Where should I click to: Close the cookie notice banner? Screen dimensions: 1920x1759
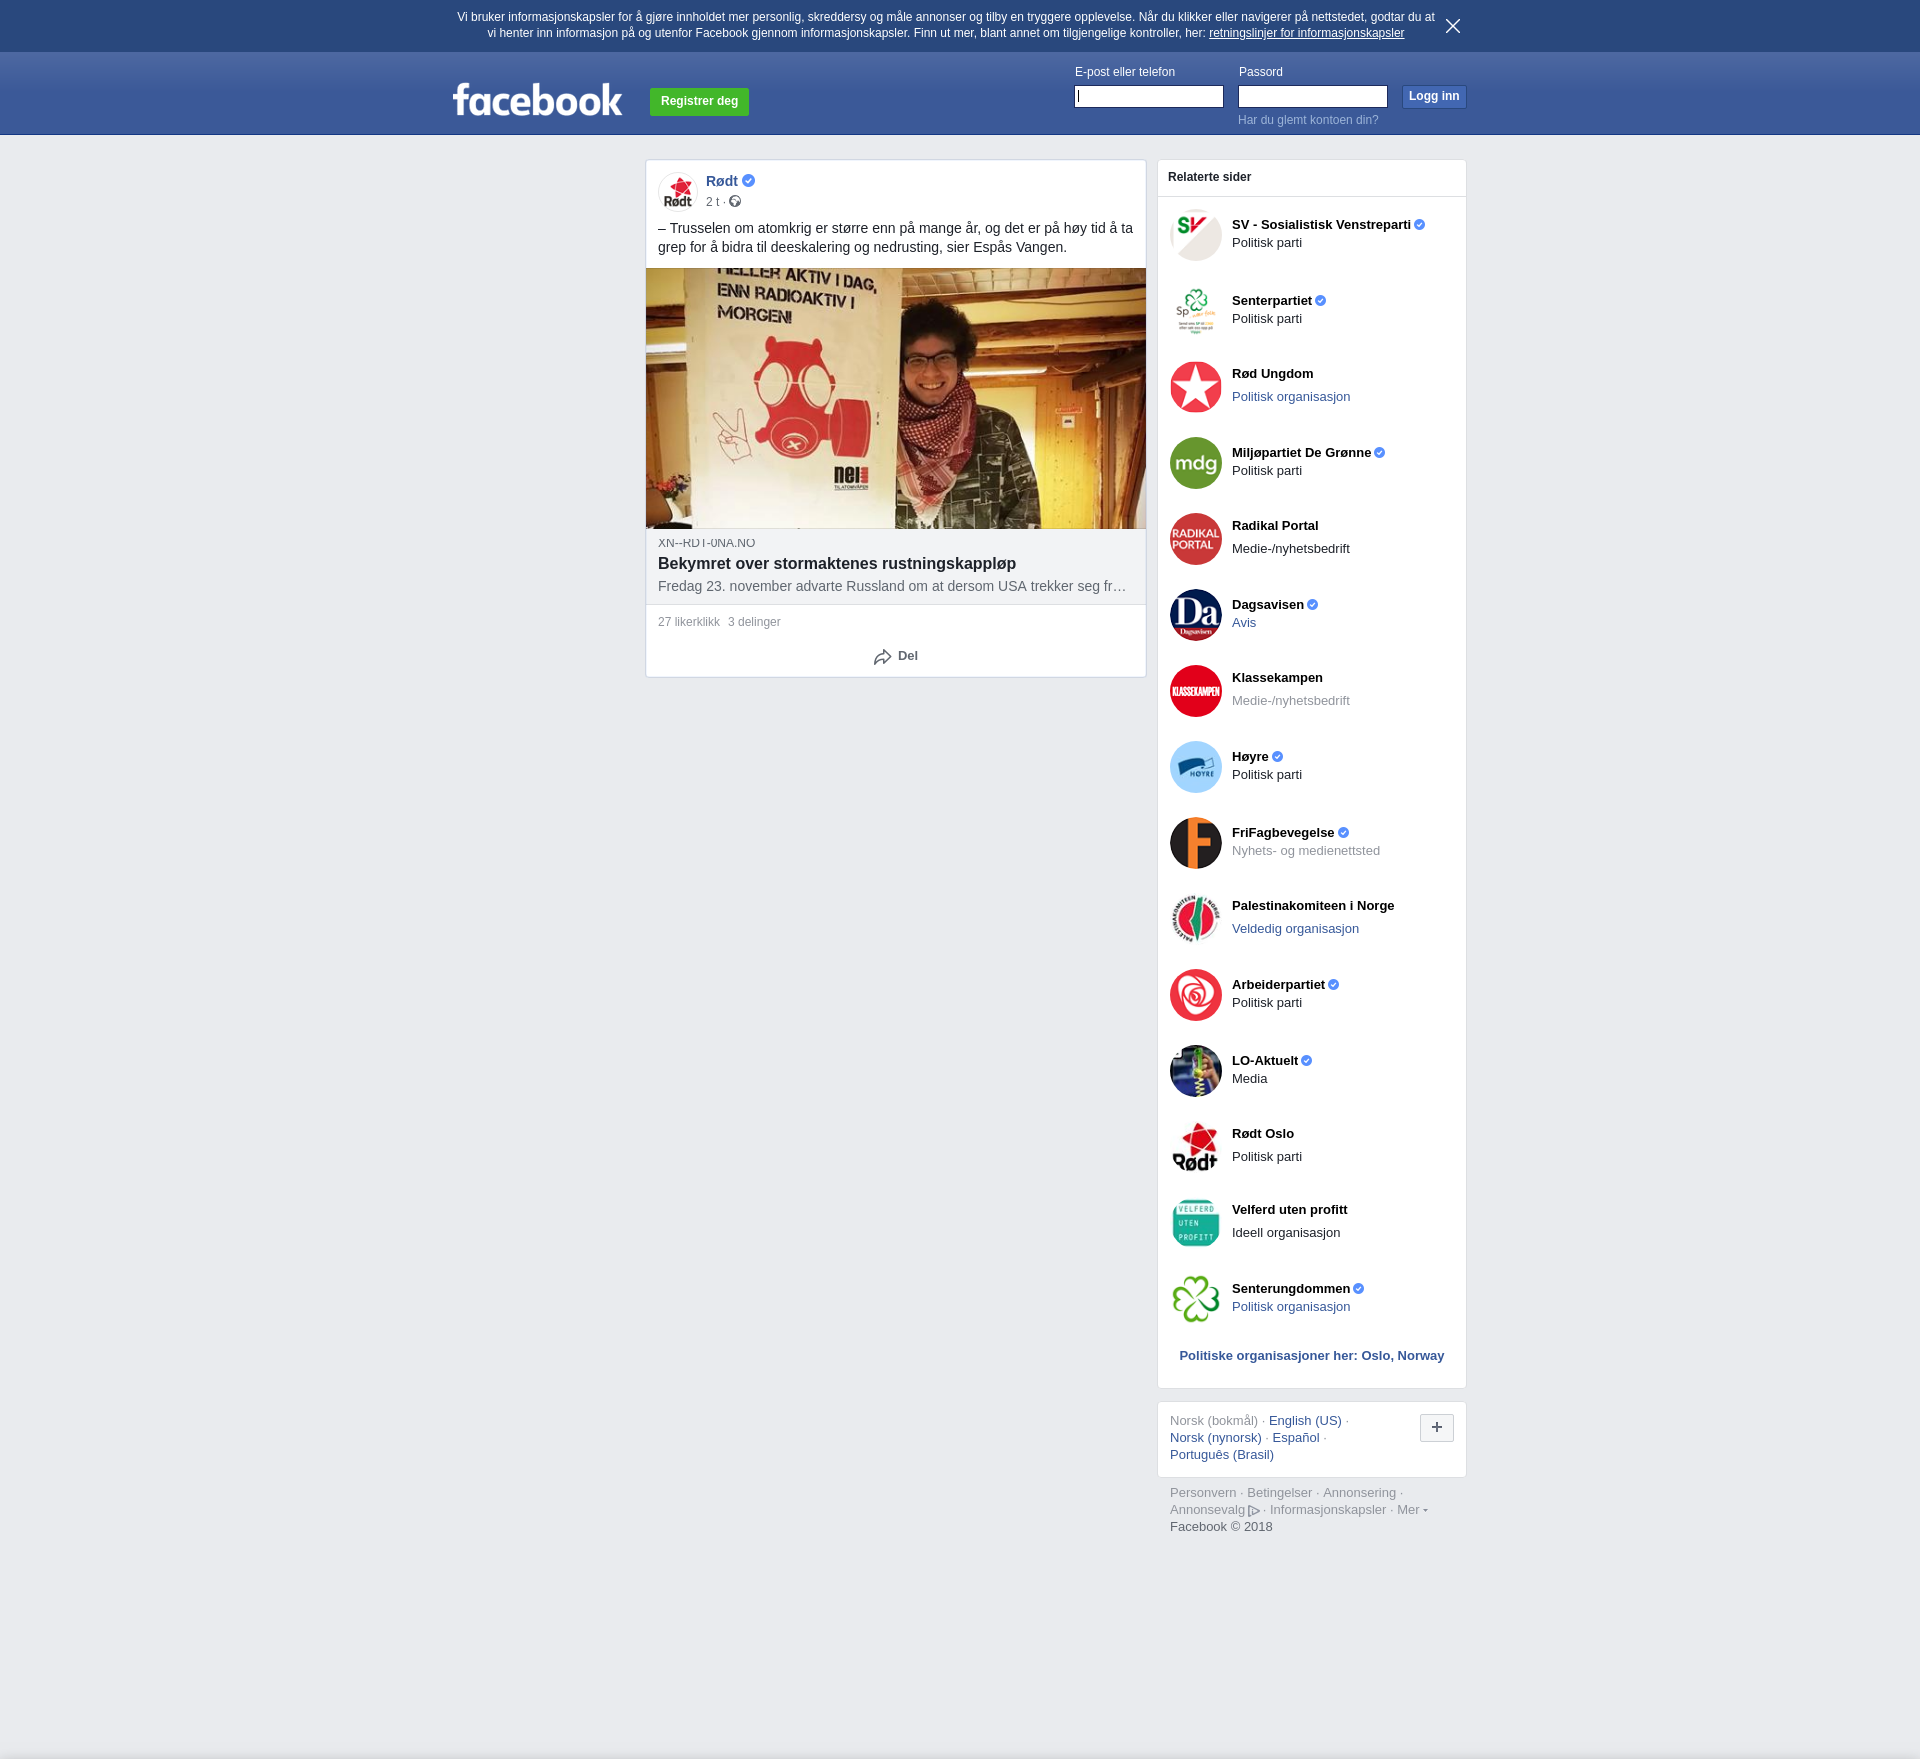(1453, 26)
